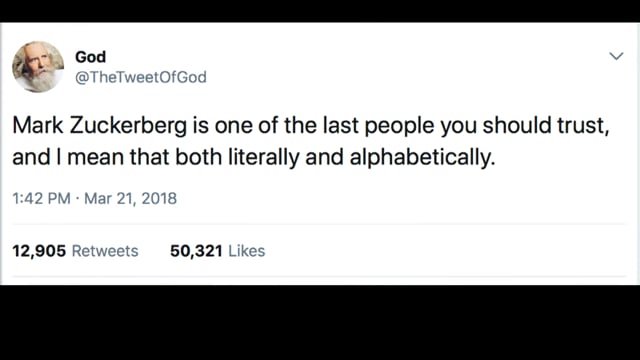The width and height of the screenshot is (640, 360).
Task: Click God's bearded profile avatar
Action: [x=38, y=67]
